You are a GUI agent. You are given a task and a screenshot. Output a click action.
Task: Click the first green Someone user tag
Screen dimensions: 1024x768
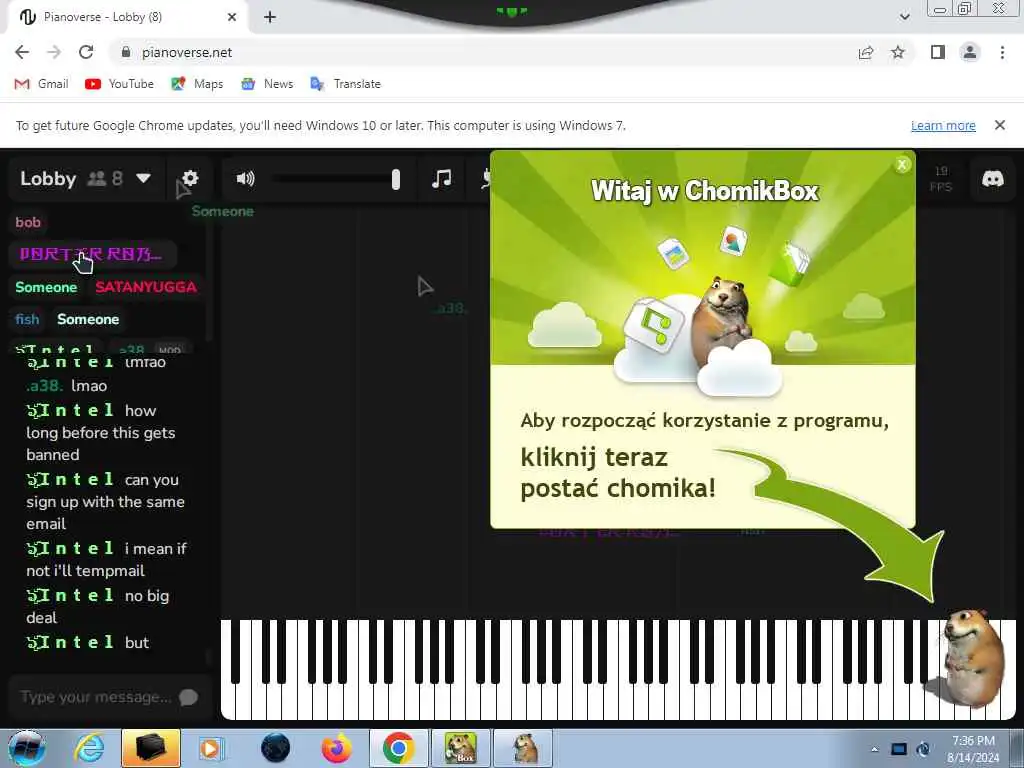46,287
